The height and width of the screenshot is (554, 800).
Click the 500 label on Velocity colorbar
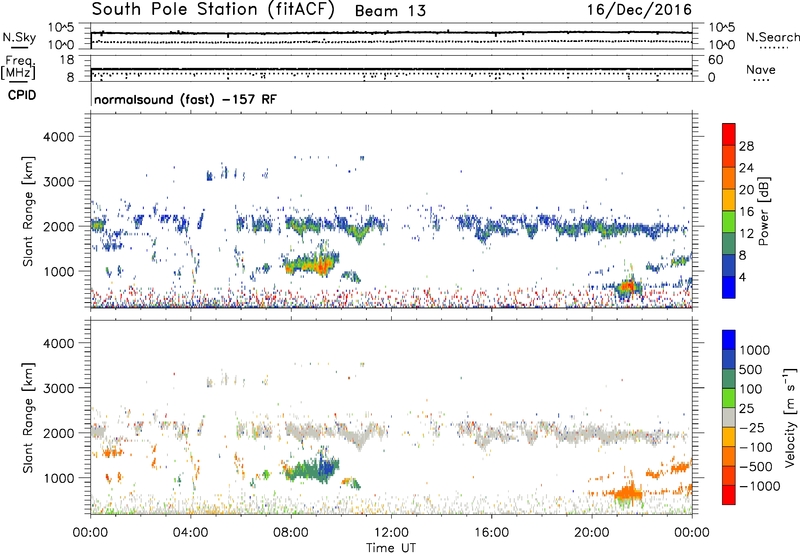coord(750,369)
